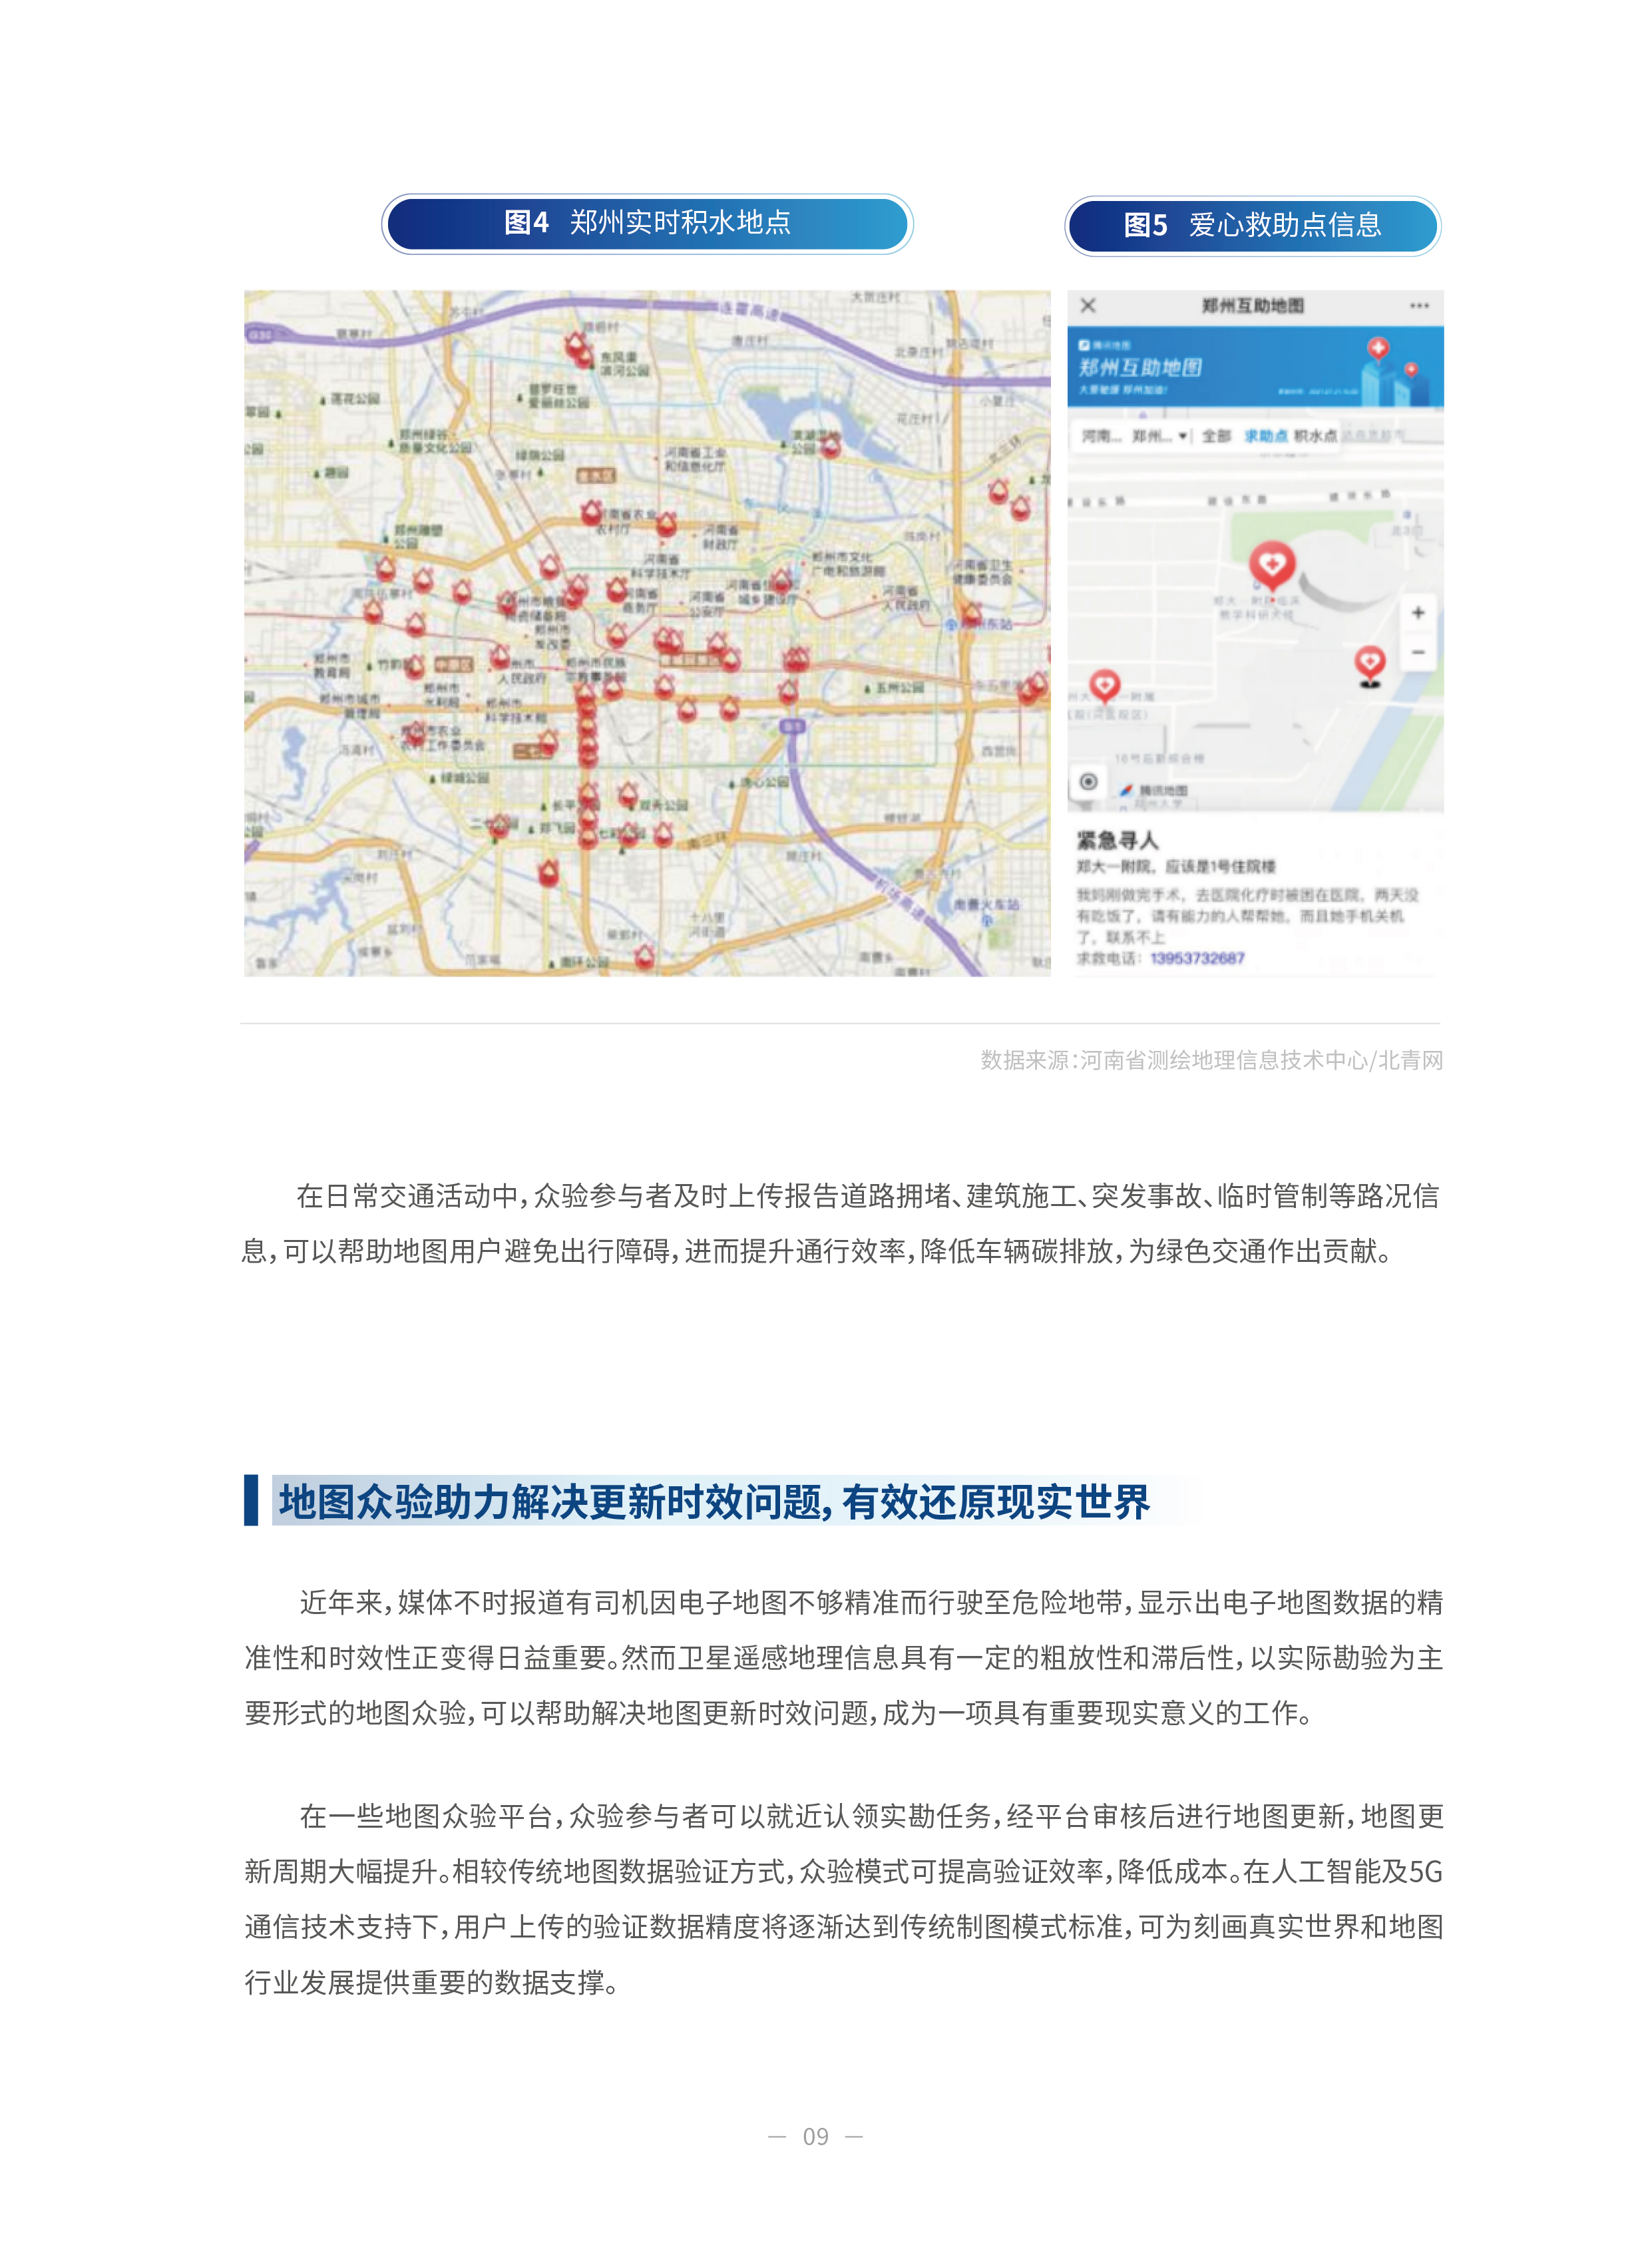
Task: Select the 求助点 filter tab
Action: [1265, 436]
